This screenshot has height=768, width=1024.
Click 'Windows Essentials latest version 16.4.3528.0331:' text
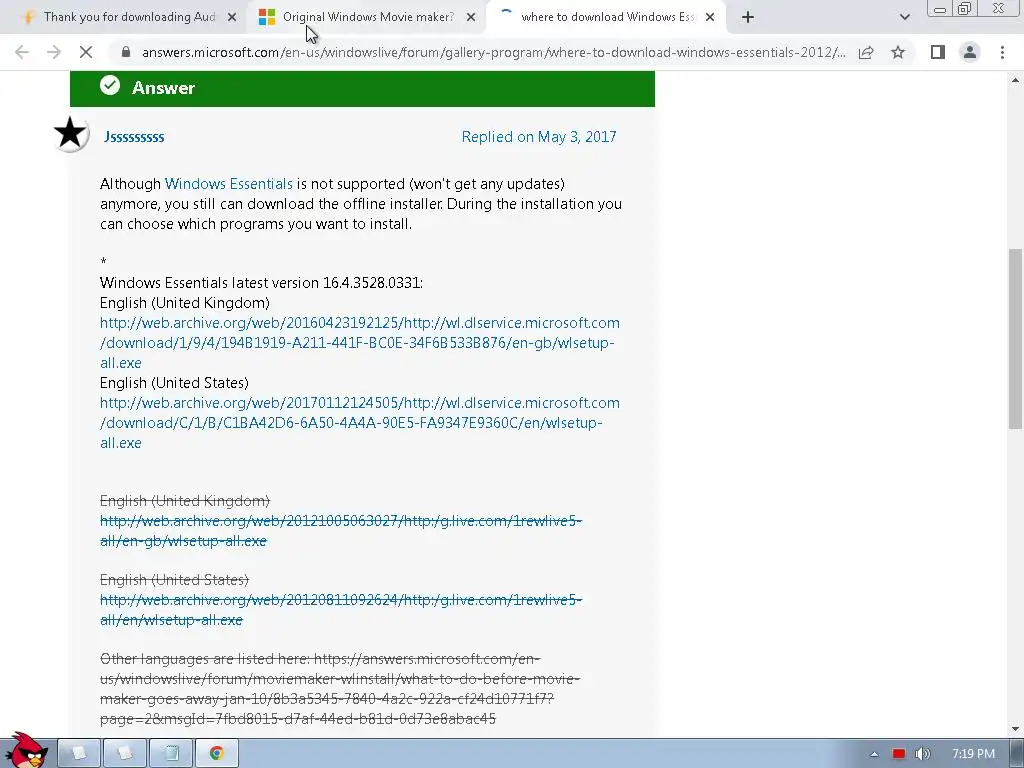pos(261,283)
